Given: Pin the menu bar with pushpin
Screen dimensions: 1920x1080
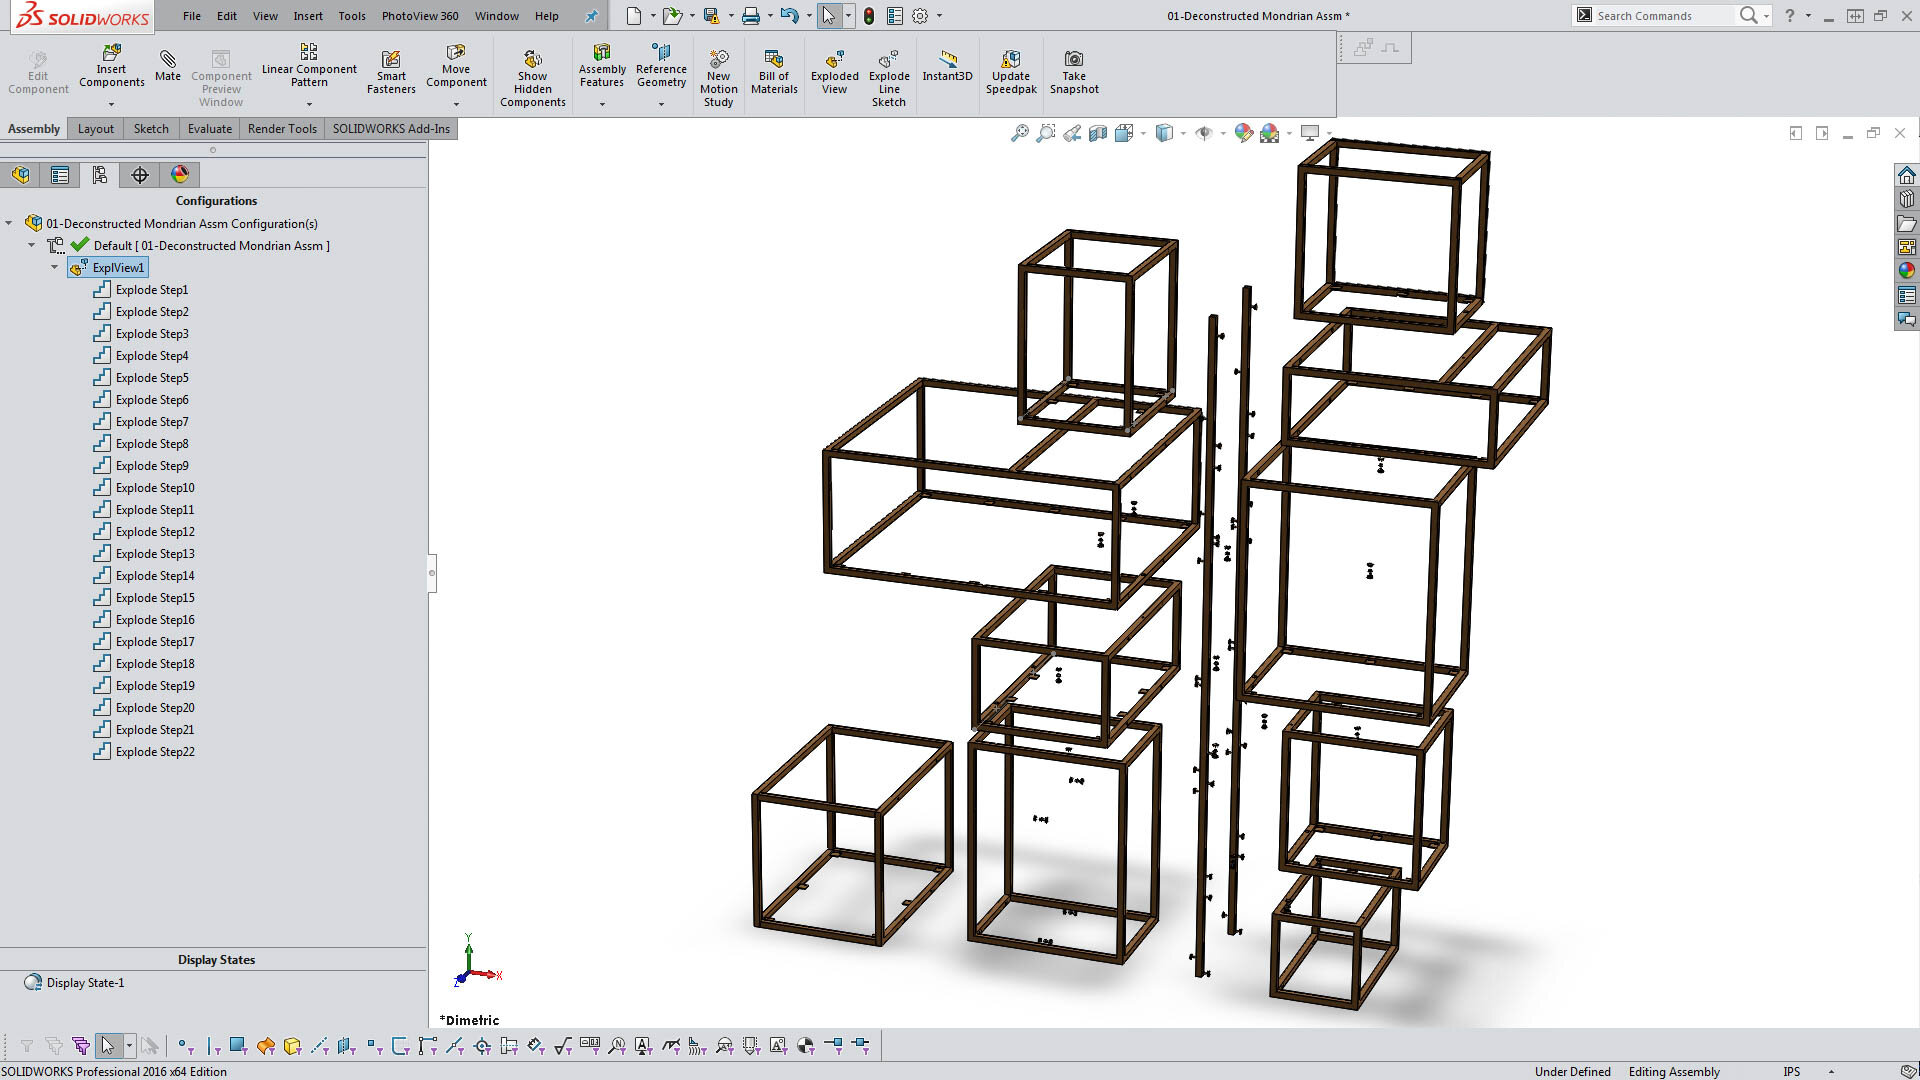Looking at the screenshot, I should coord(591,16).
